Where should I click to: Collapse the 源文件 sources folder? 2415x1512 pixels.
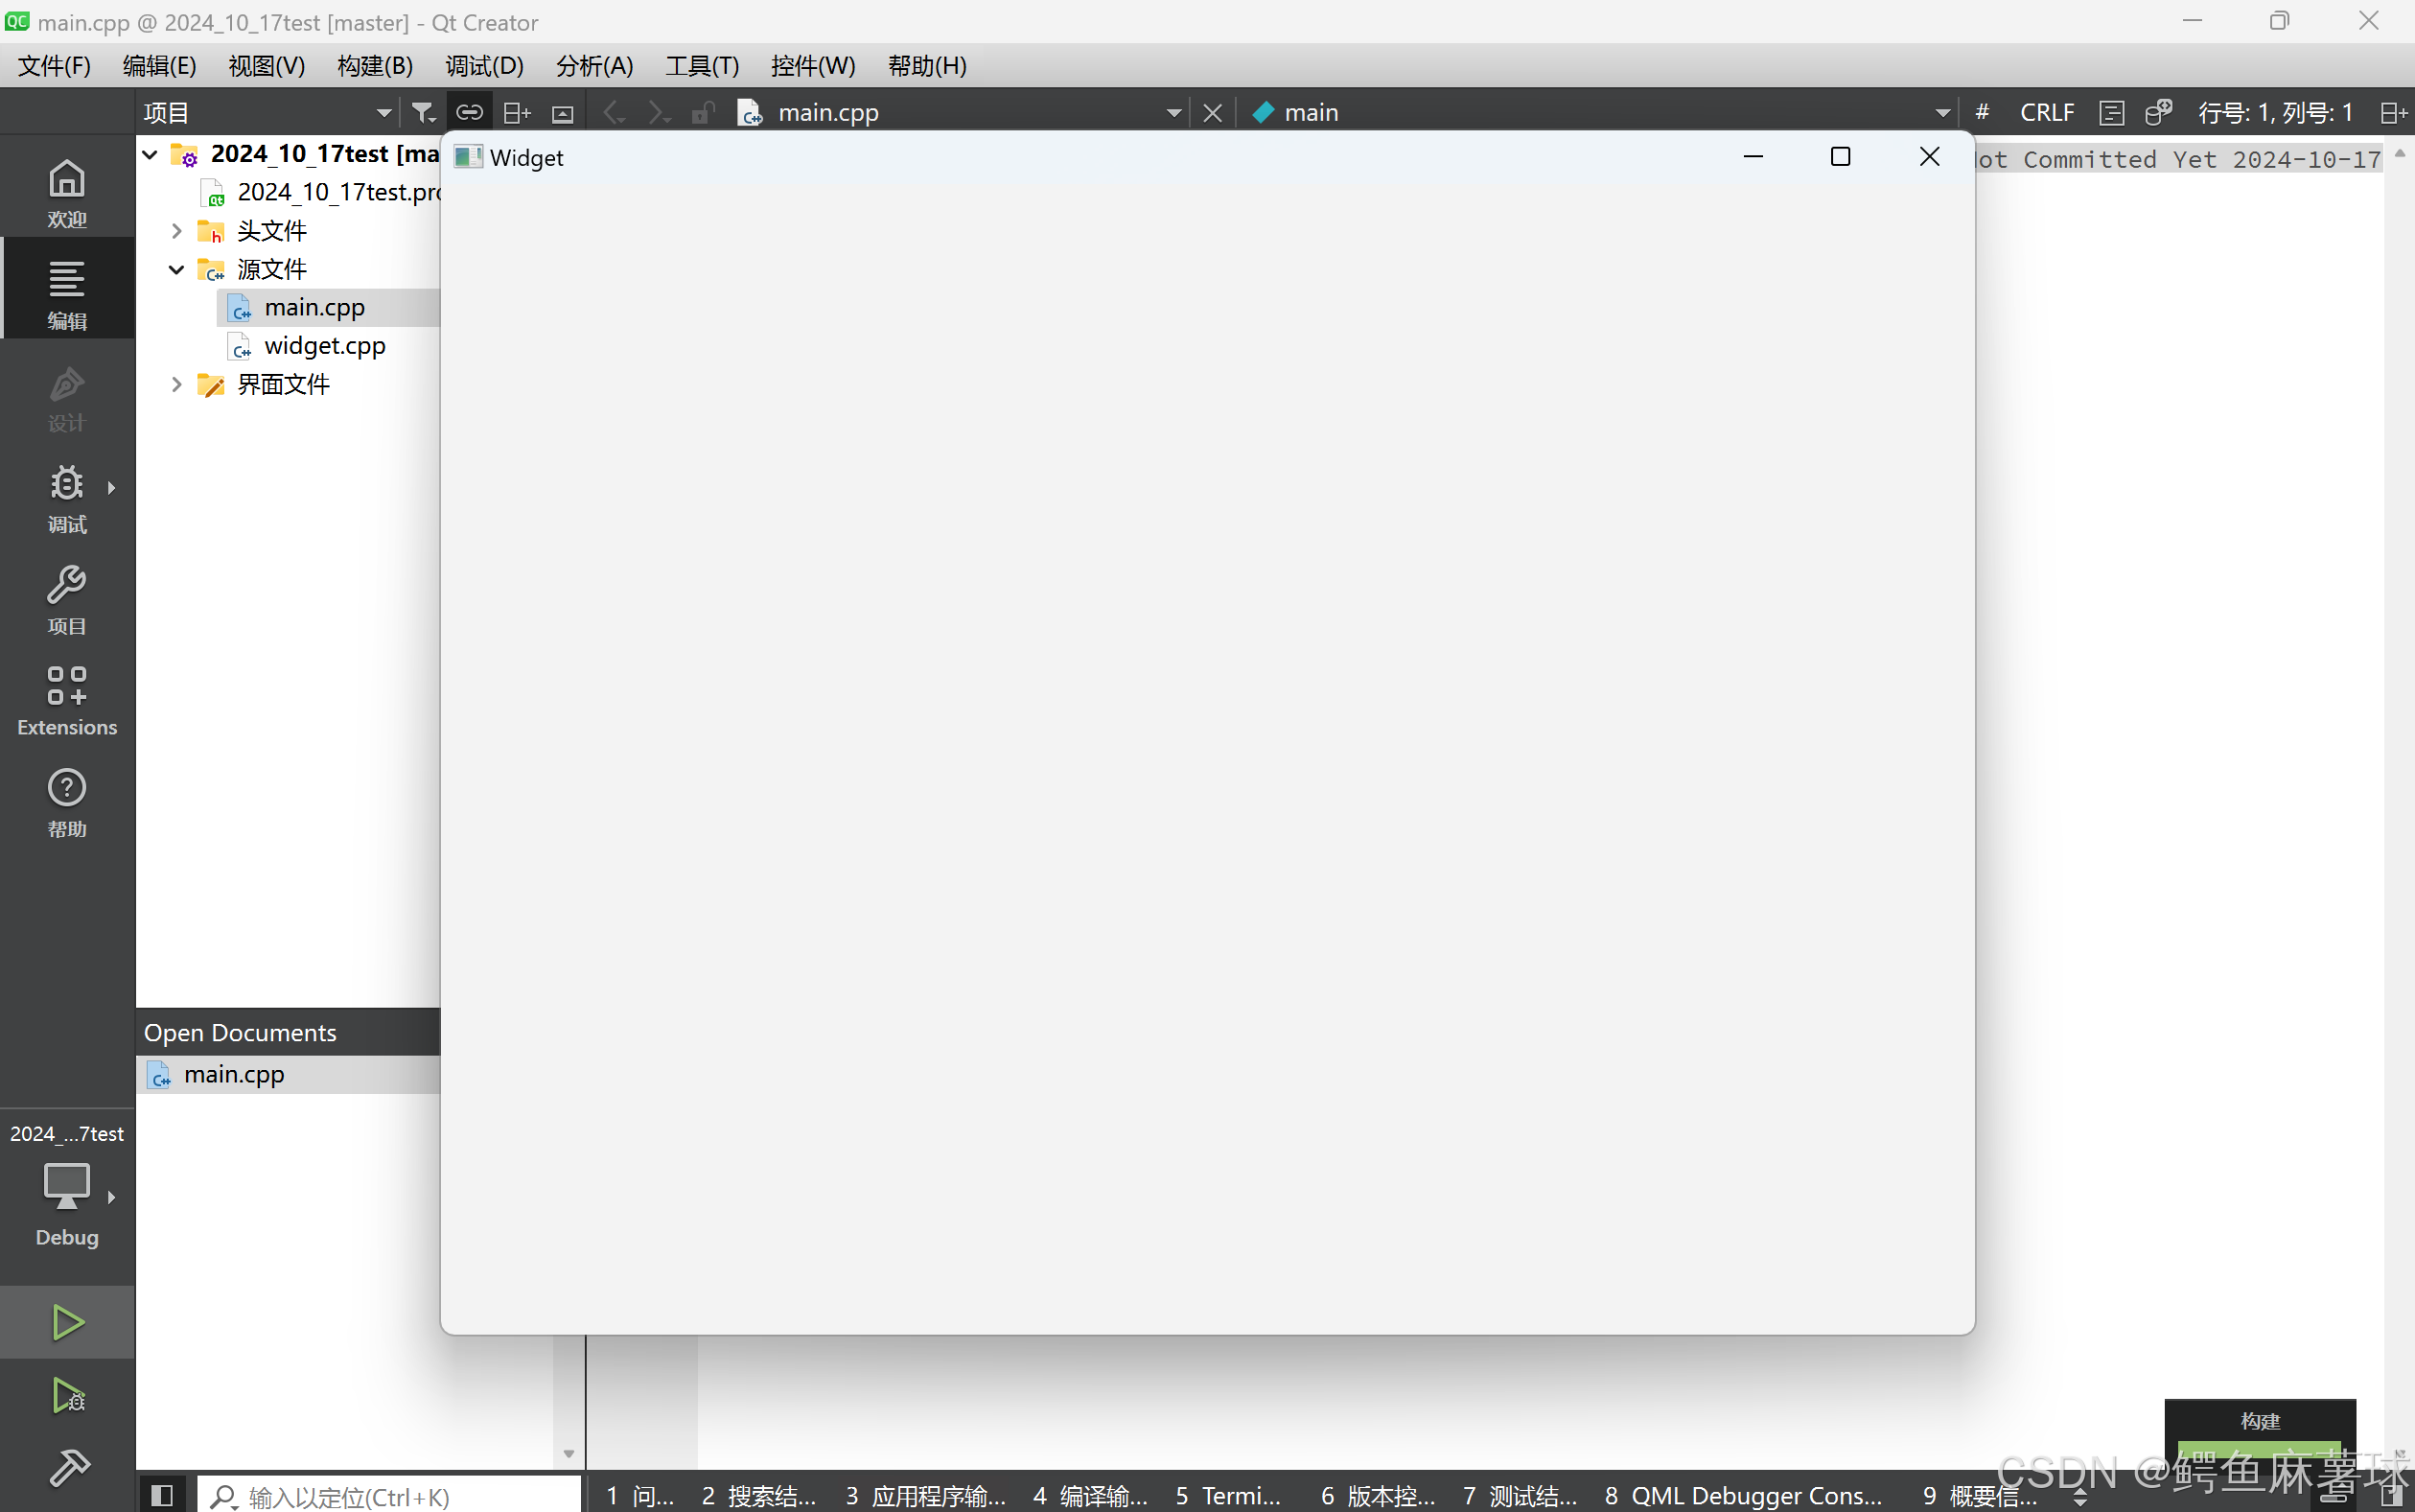click(176, 270)
